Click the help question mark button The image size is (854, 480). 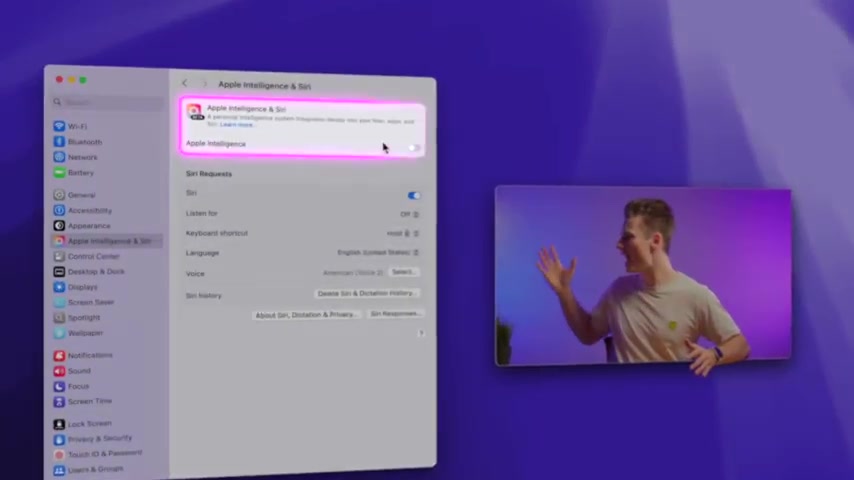click(421, 333)
